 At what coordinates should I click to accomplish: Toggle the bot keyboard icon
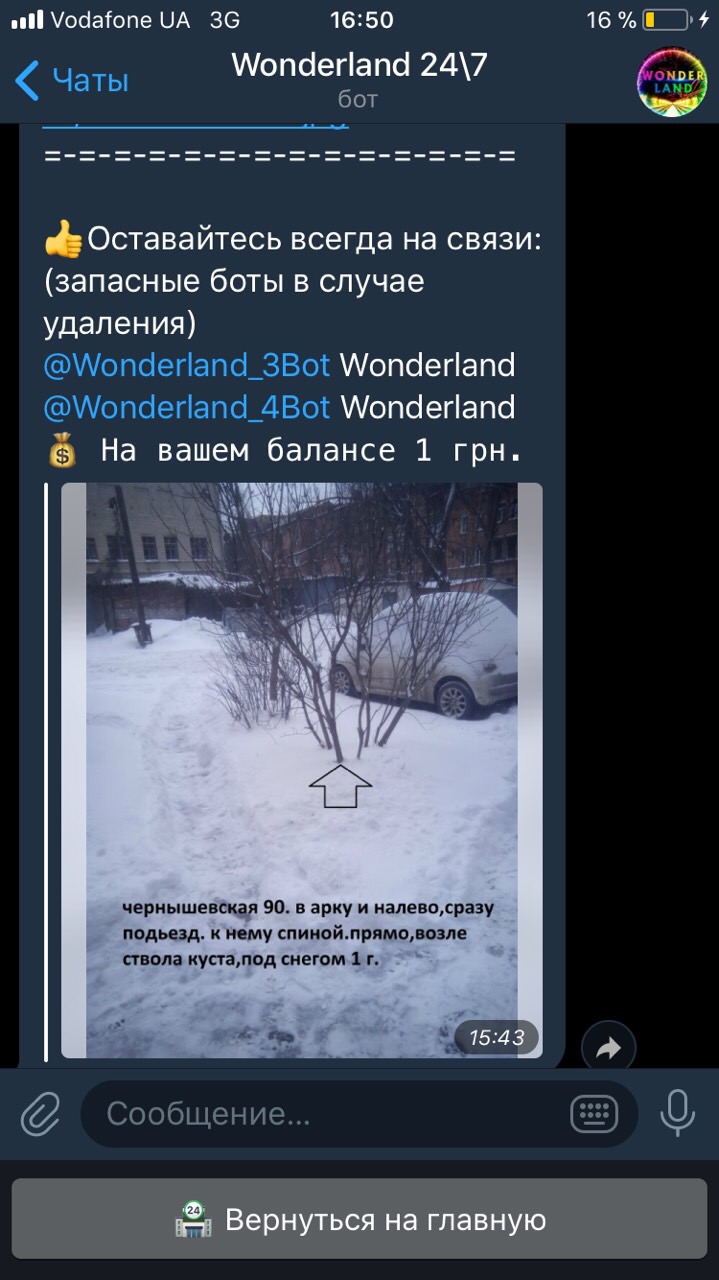596,1113
